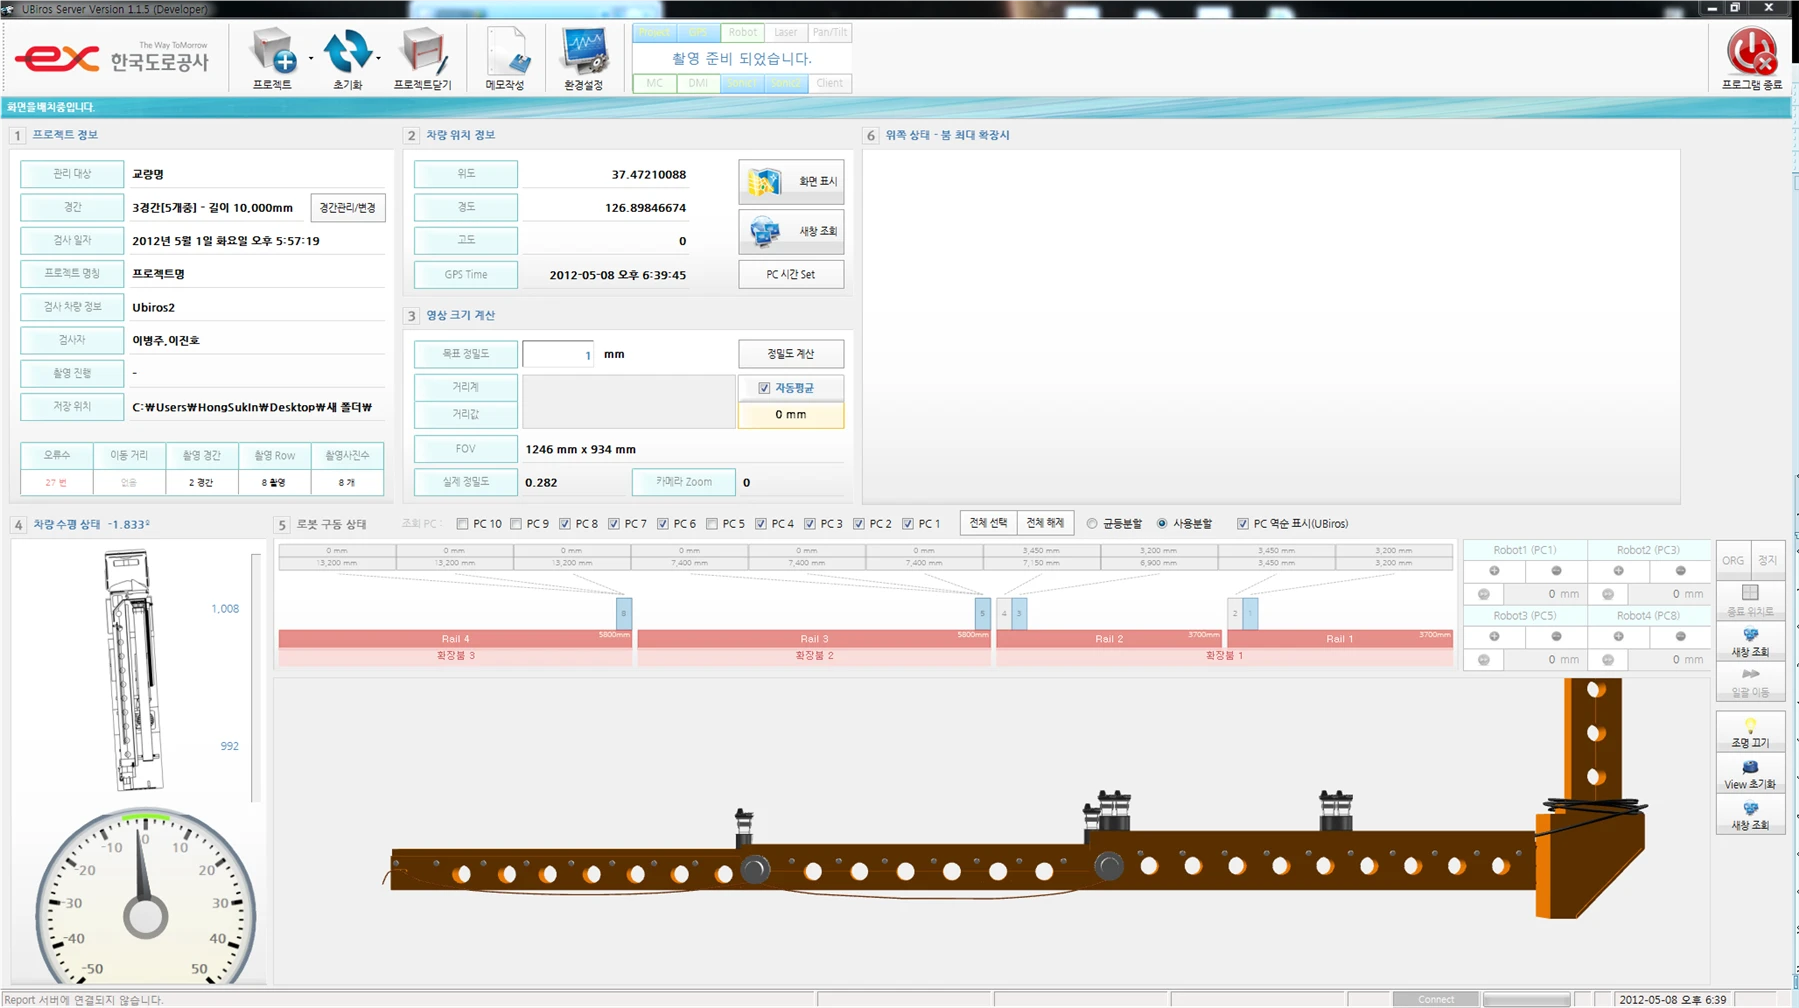Click Robot1 (PC1) move-to arrow icon

click(x=1483, y=594)
